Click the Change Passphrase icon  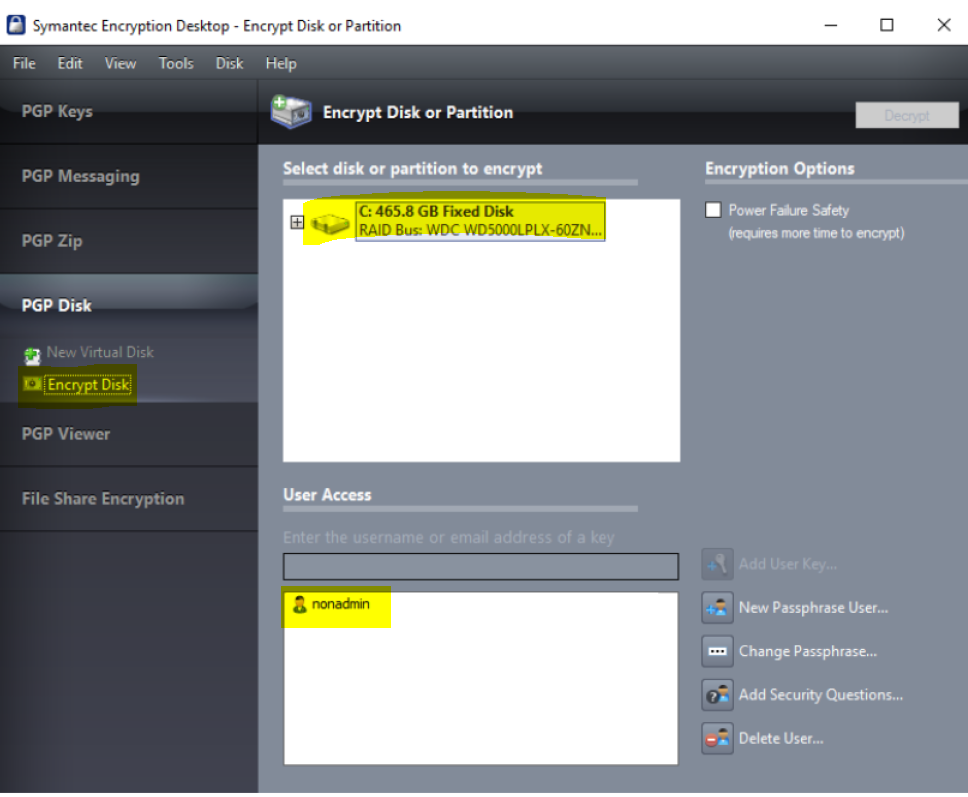click(717, 651)
